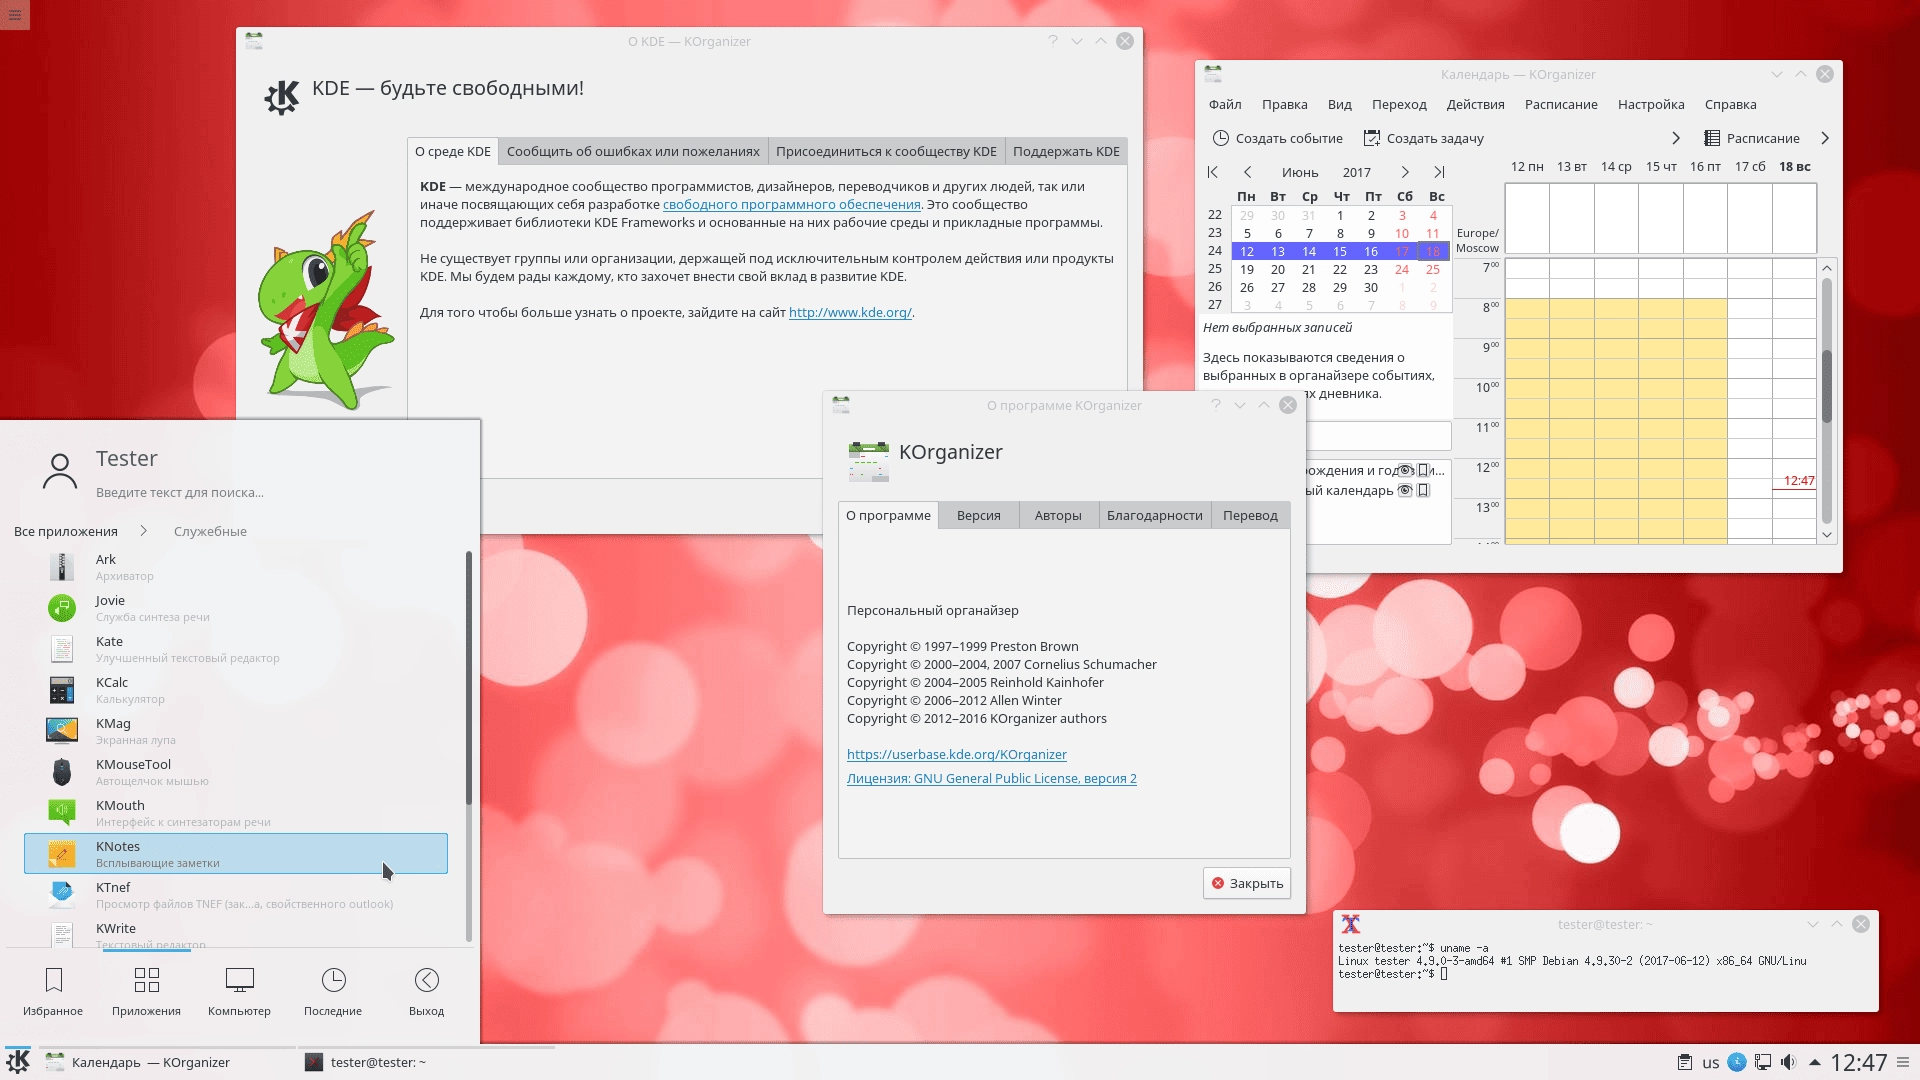
Task: Open the network tray icon
Action: (1763, 1062)
